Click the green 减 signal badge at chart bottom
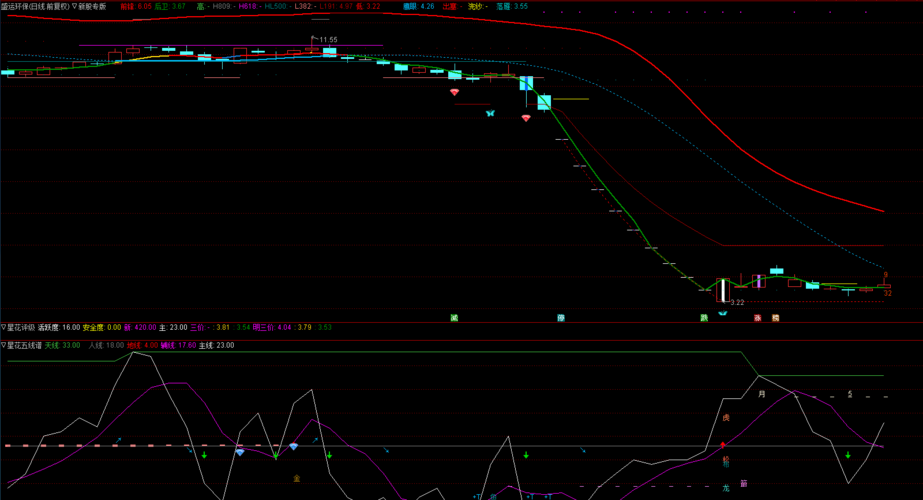 tap(454, 318)
